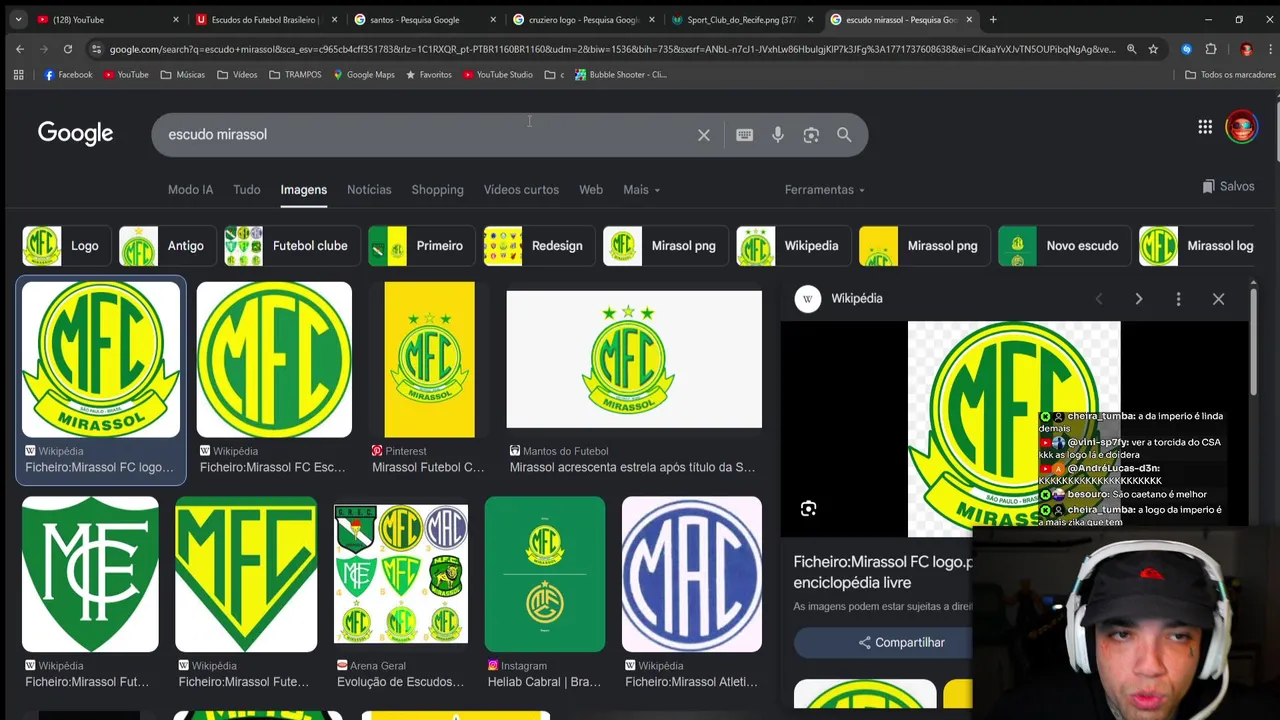Search preview image with Lens icon

point(808,509)
